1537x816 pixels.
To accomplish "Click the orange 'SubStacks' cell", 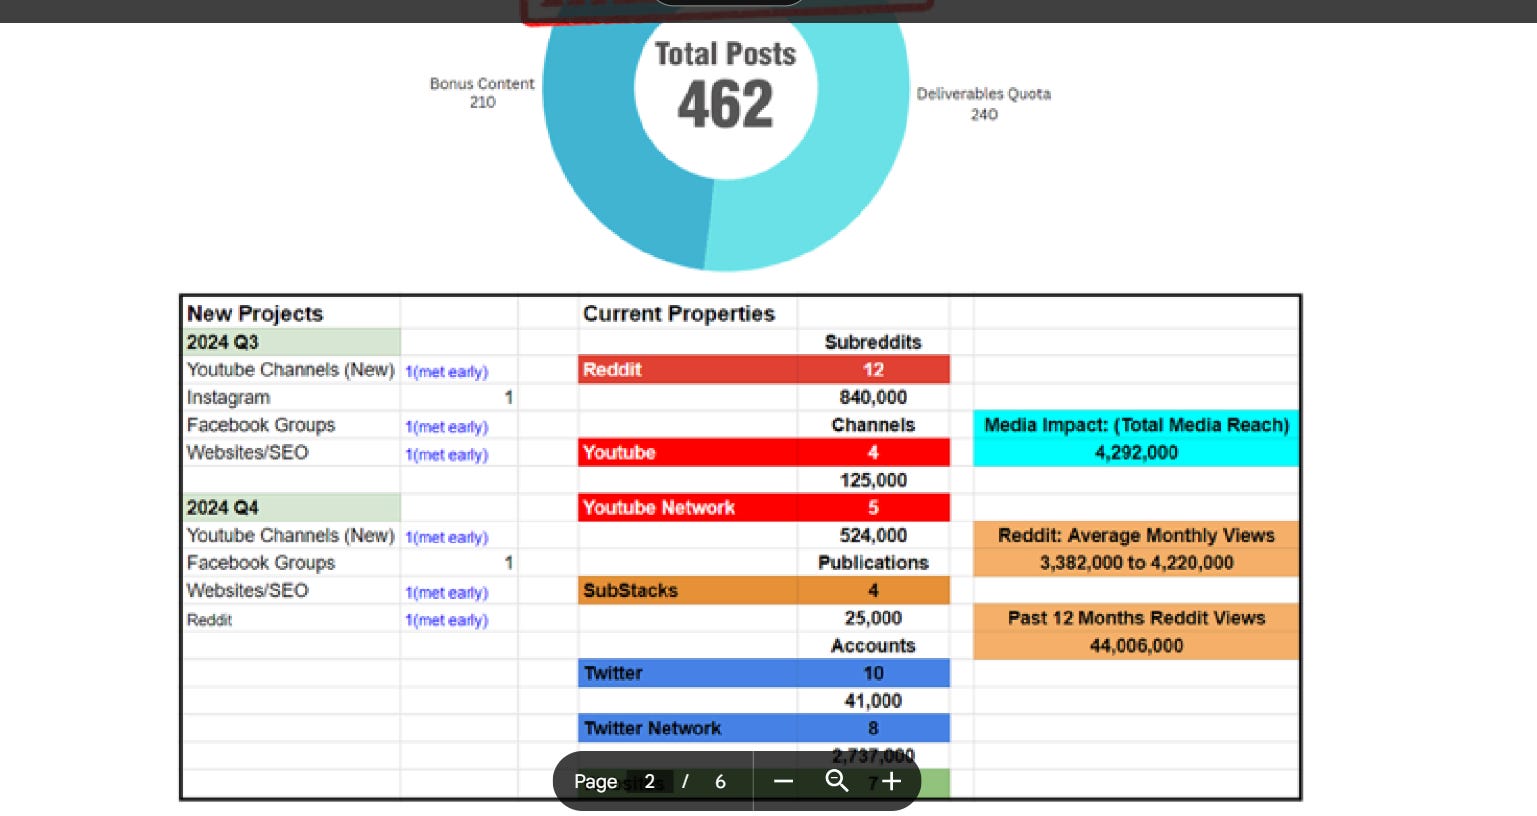I will tap(688, 591).
